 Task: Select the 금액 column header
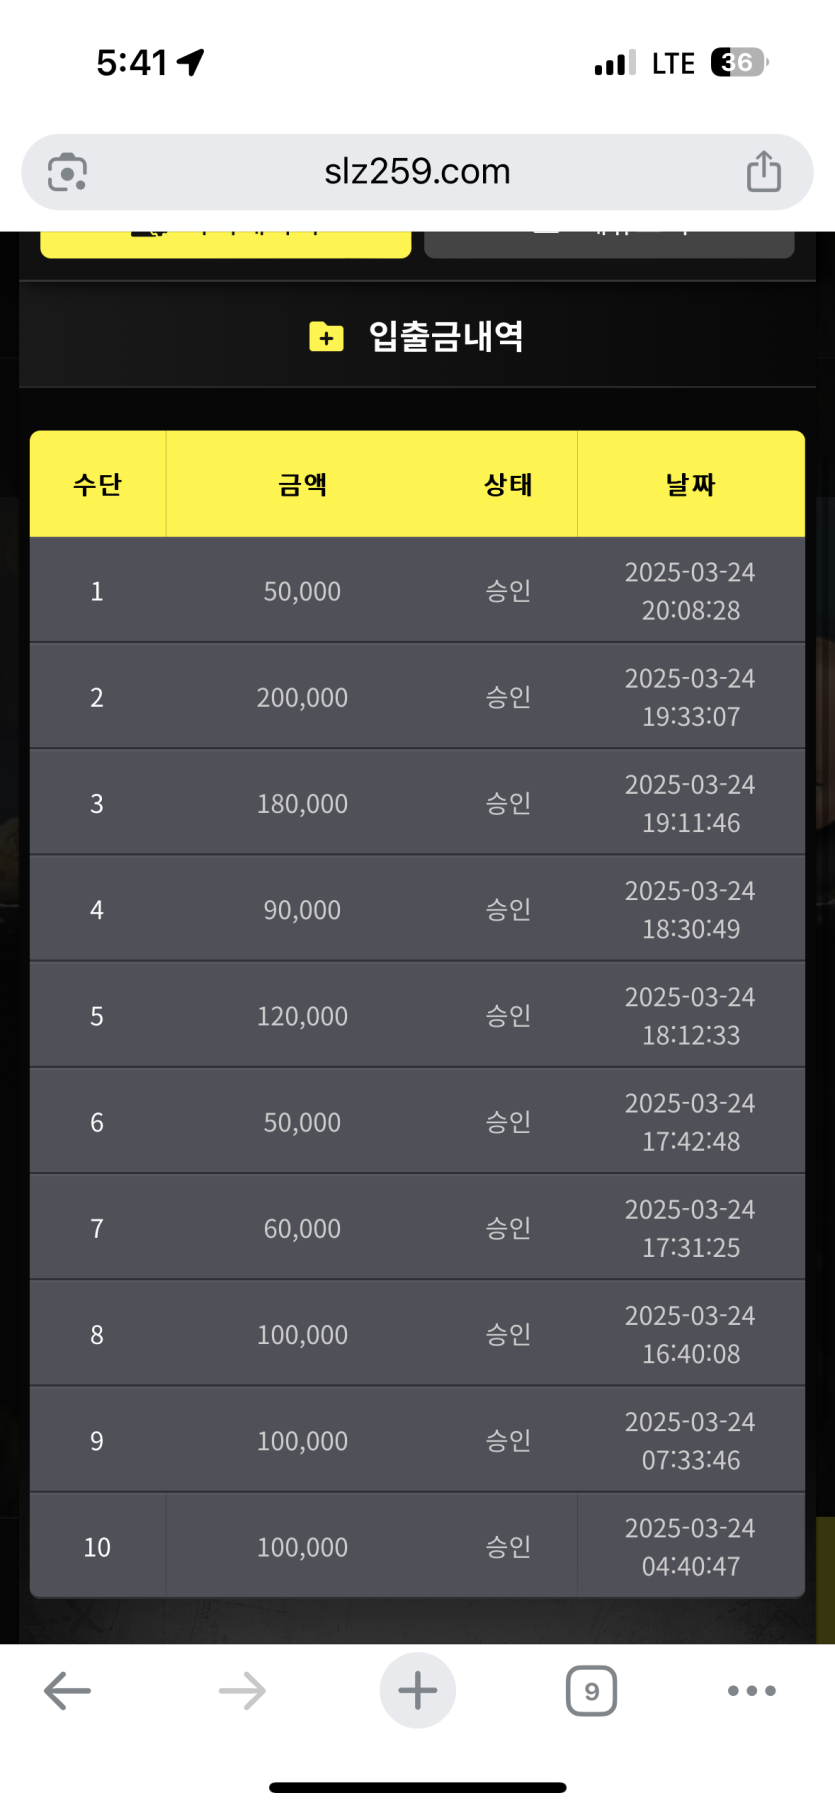tap(302, 485)
